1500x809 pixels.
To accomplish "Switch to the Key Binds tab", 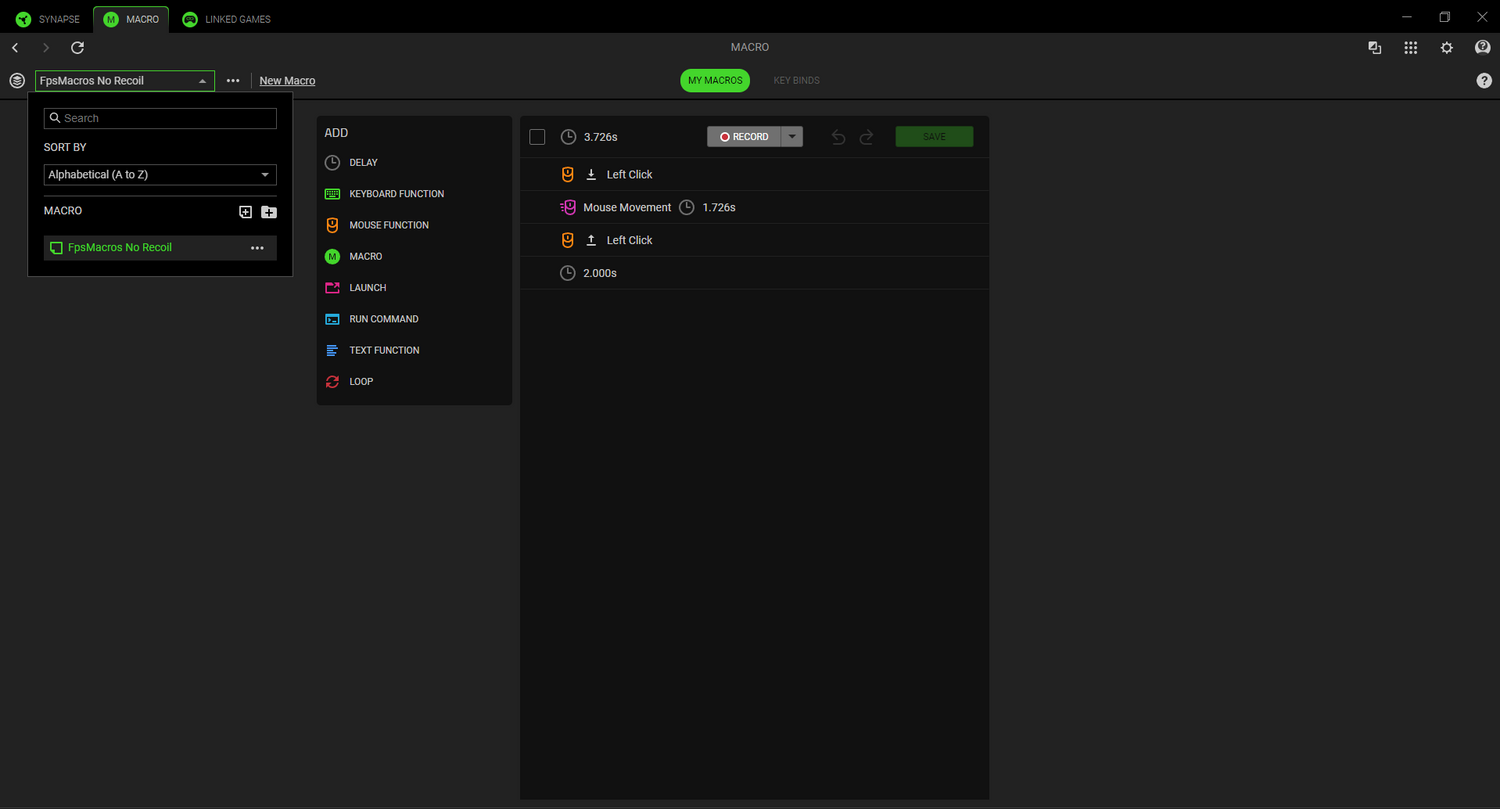I will [796, 81].
